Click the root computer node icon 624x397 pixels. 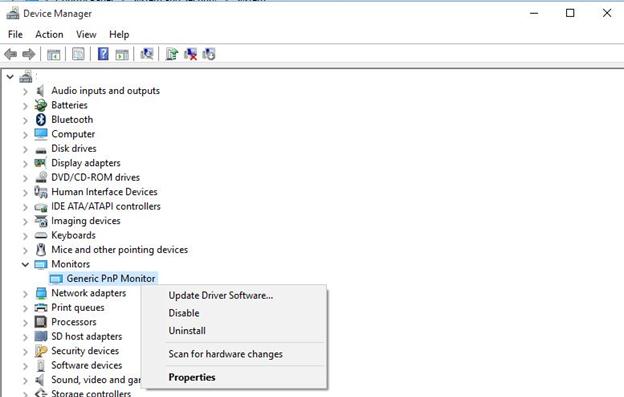(26, 76)
